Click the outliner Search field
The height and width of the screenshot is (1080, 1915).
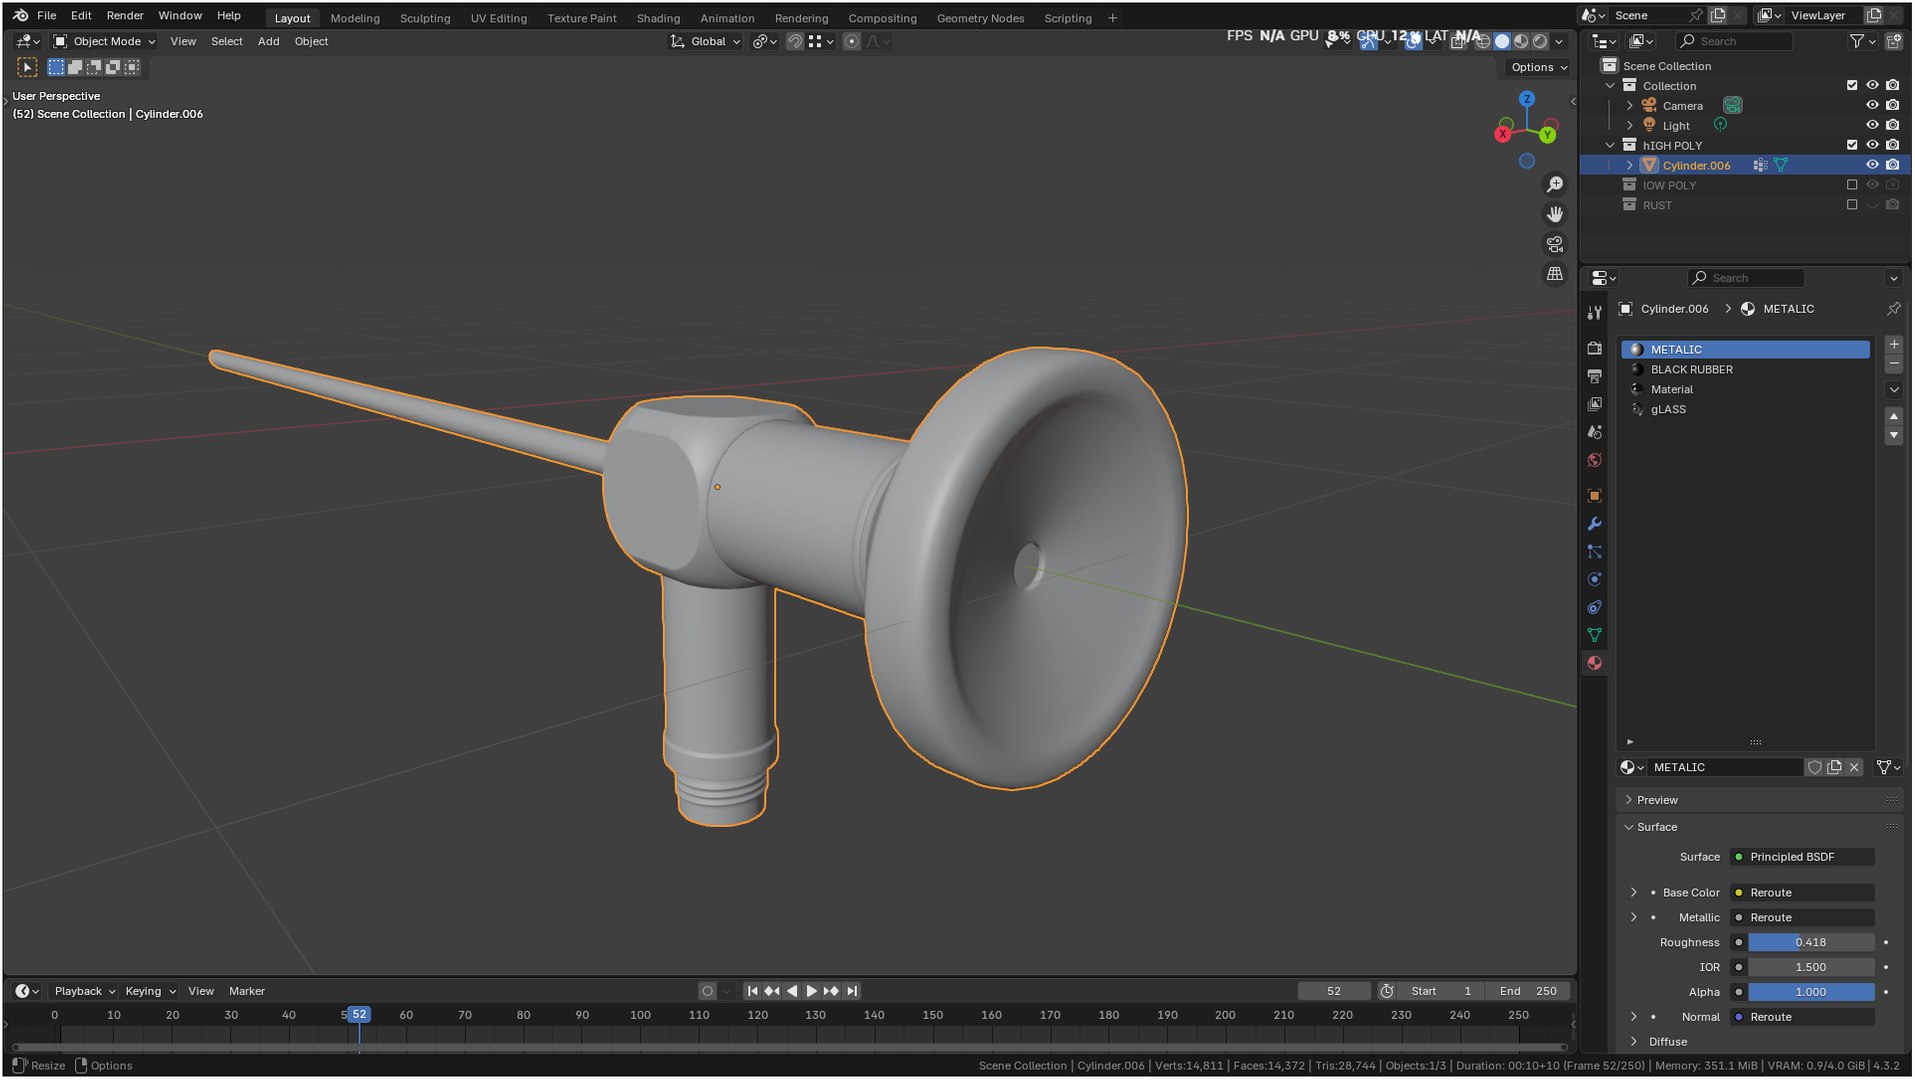(1735, 41)
